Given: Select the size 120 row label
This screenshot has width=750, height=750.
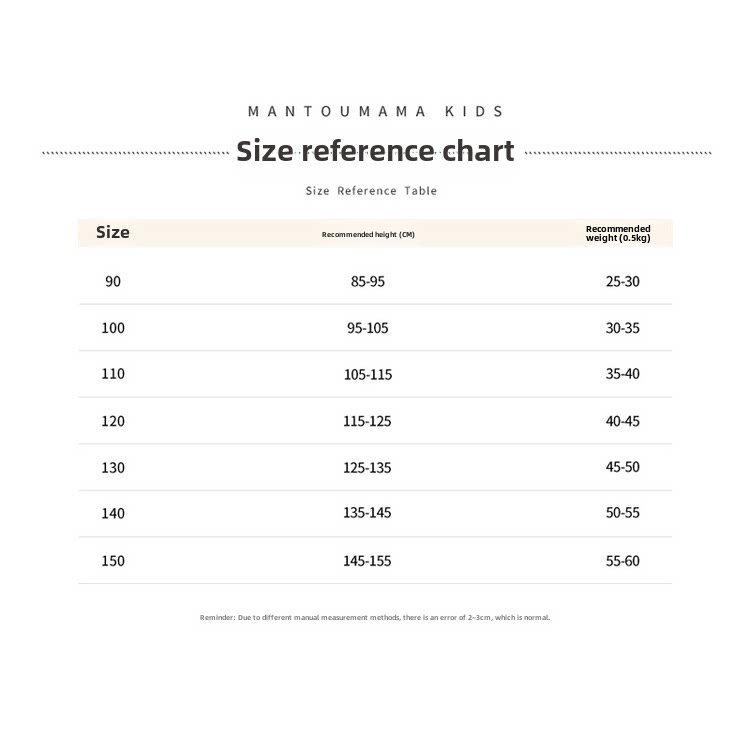Looking at the screenshot, I should (113, 421).
